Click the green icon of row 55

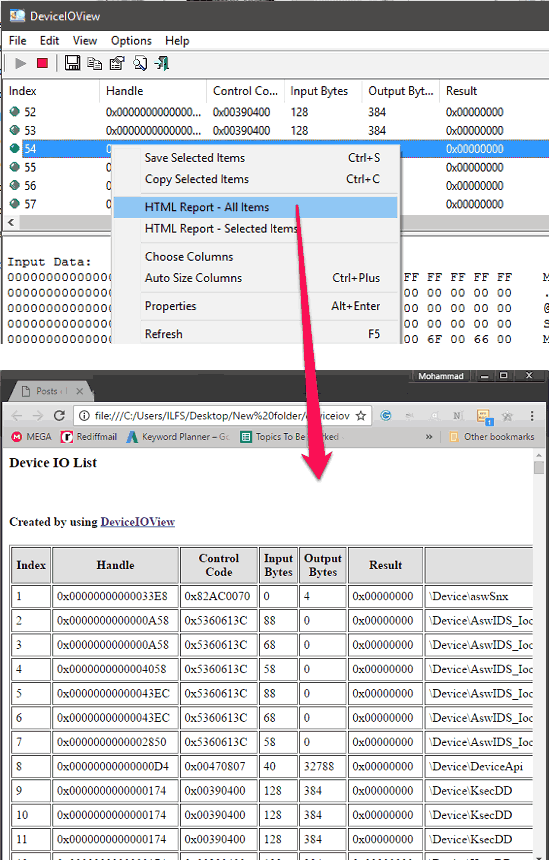point(15,167)
